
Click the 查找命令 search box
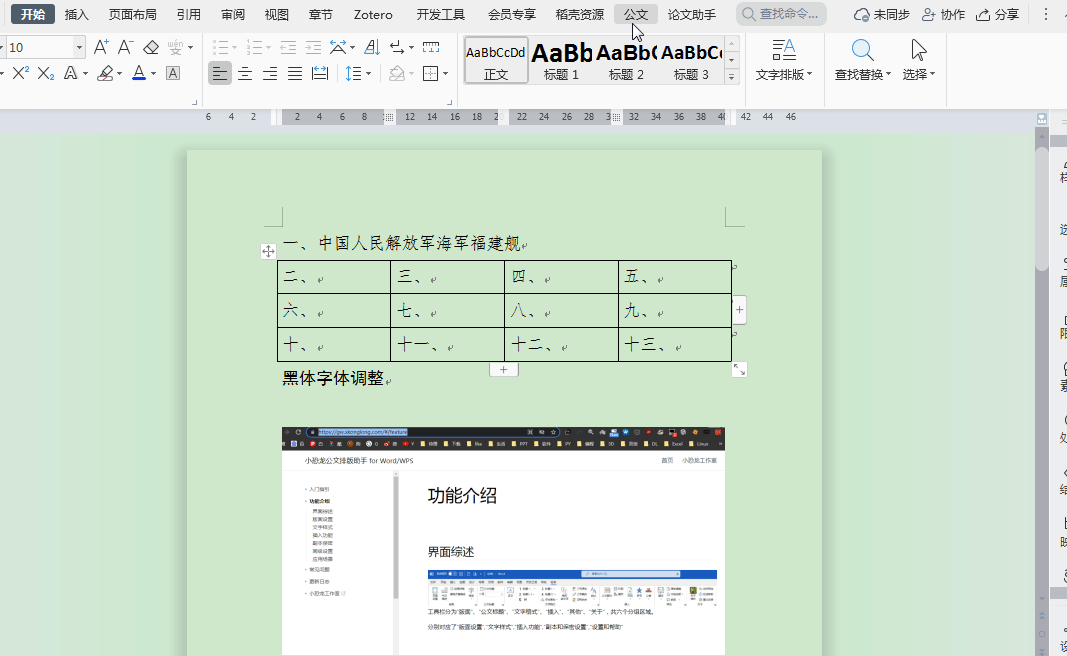tap(781, 14)
